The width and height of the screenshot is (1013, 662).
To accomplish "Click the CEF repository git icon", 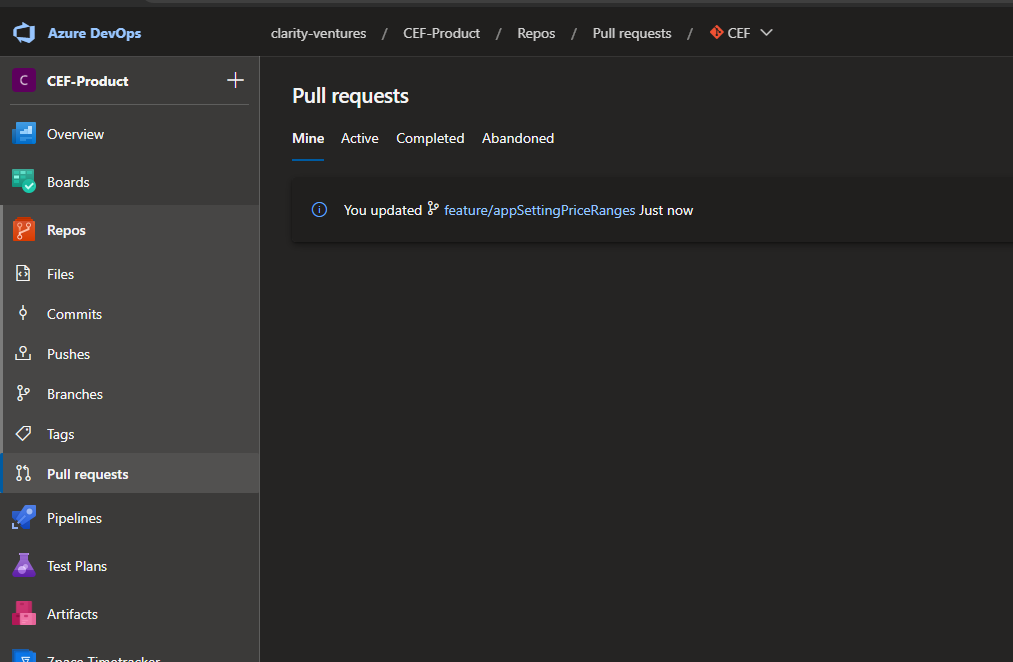I will coord(716,32).
